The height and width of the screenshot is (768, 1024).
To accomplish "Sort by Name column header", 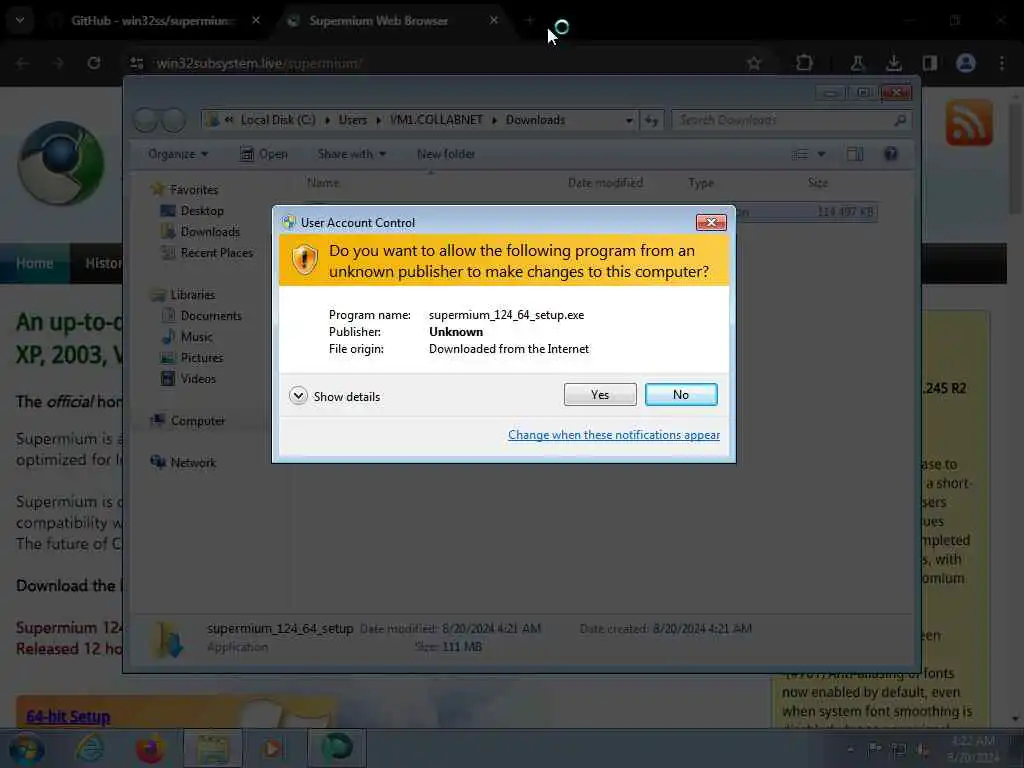I will [x=323, y=183].
